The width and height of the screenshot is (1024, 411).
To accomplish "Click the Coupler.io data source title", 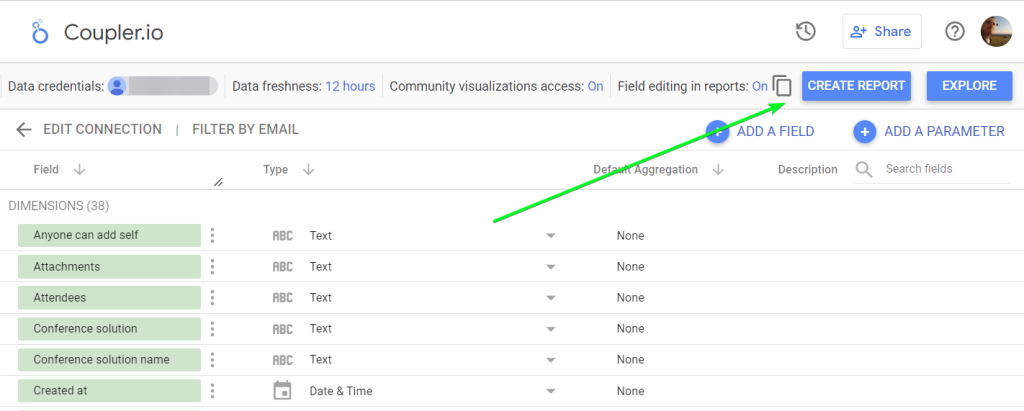I will [x=113, y=32].
